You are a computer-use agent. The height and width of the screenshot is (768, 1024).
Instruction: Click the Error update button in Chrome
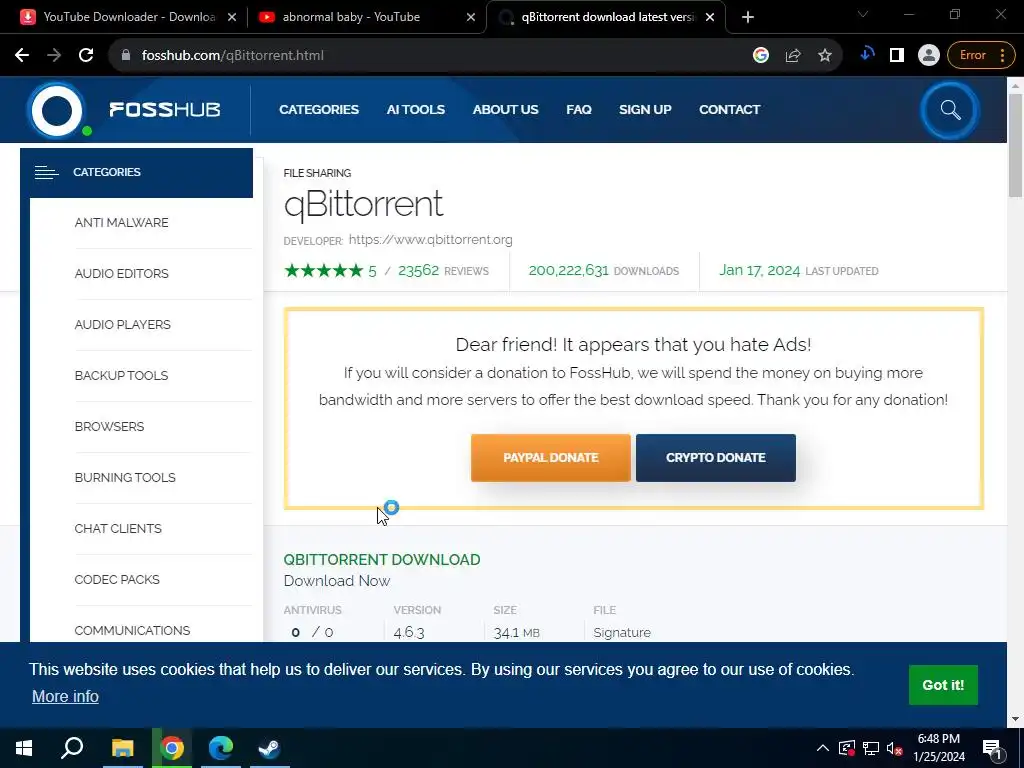(x=980, y=56)
